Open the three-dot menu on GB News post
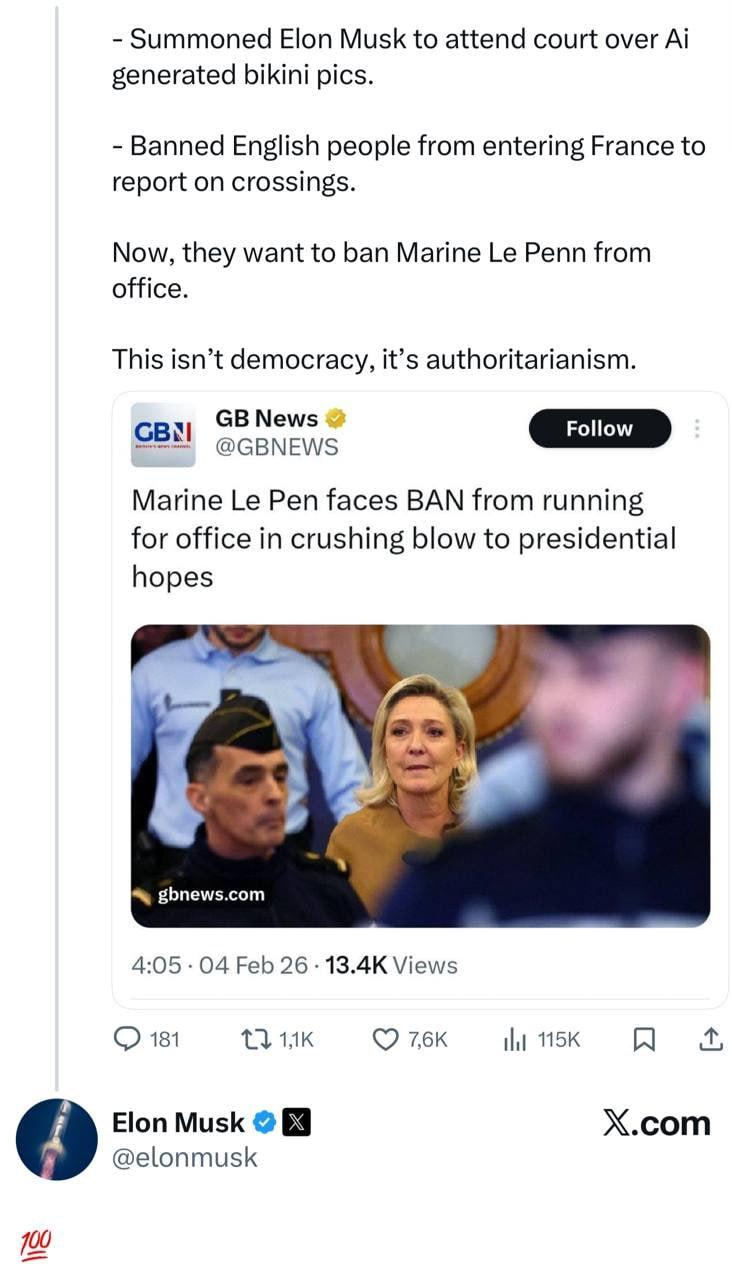Screen dimensions: 732x1280 (x=697, y=429)
